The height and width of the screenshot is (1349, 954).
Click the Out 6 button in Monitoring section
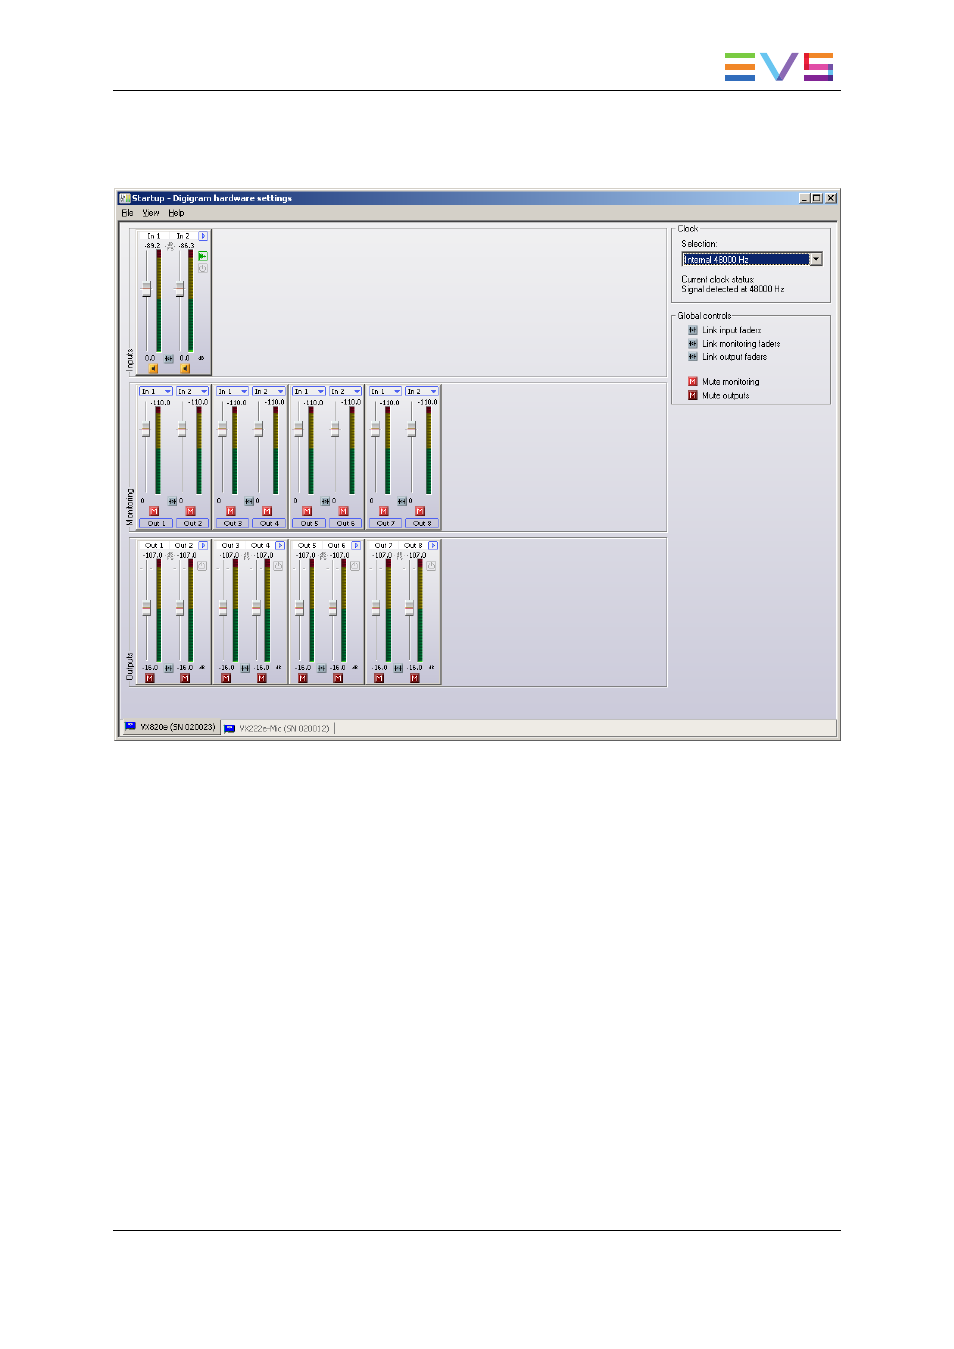coord(345,523)
